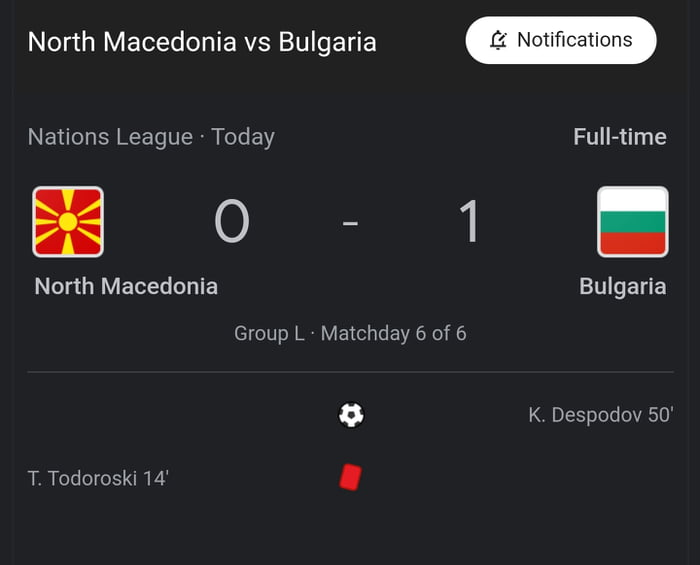Click the Group L label
The width and height of the screenshot is (700, 565).
tap(269, 333)
